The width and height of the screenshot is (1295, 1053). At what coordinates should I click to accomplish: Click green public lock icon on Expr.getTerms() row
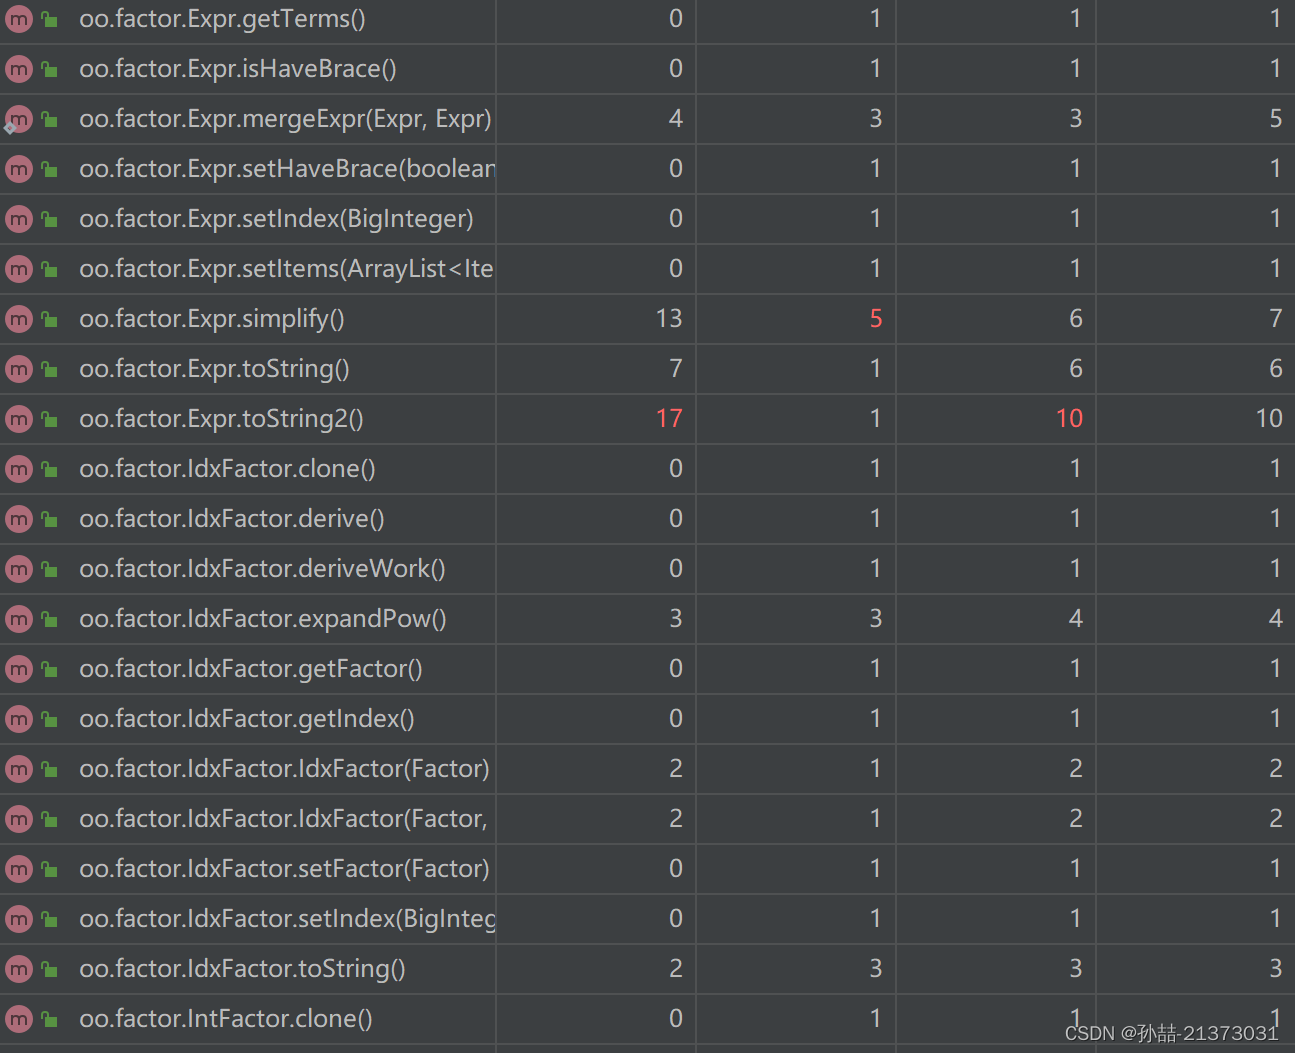(x=49, y=19)
